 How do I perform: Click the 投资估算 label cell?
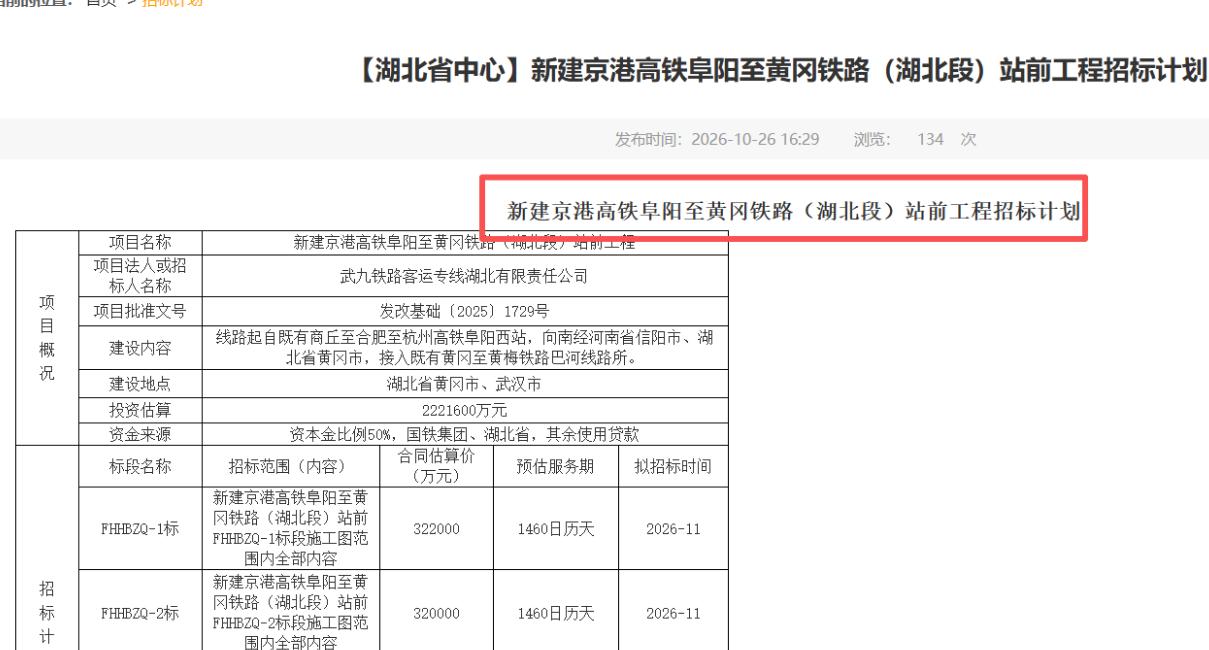(140, 410)
